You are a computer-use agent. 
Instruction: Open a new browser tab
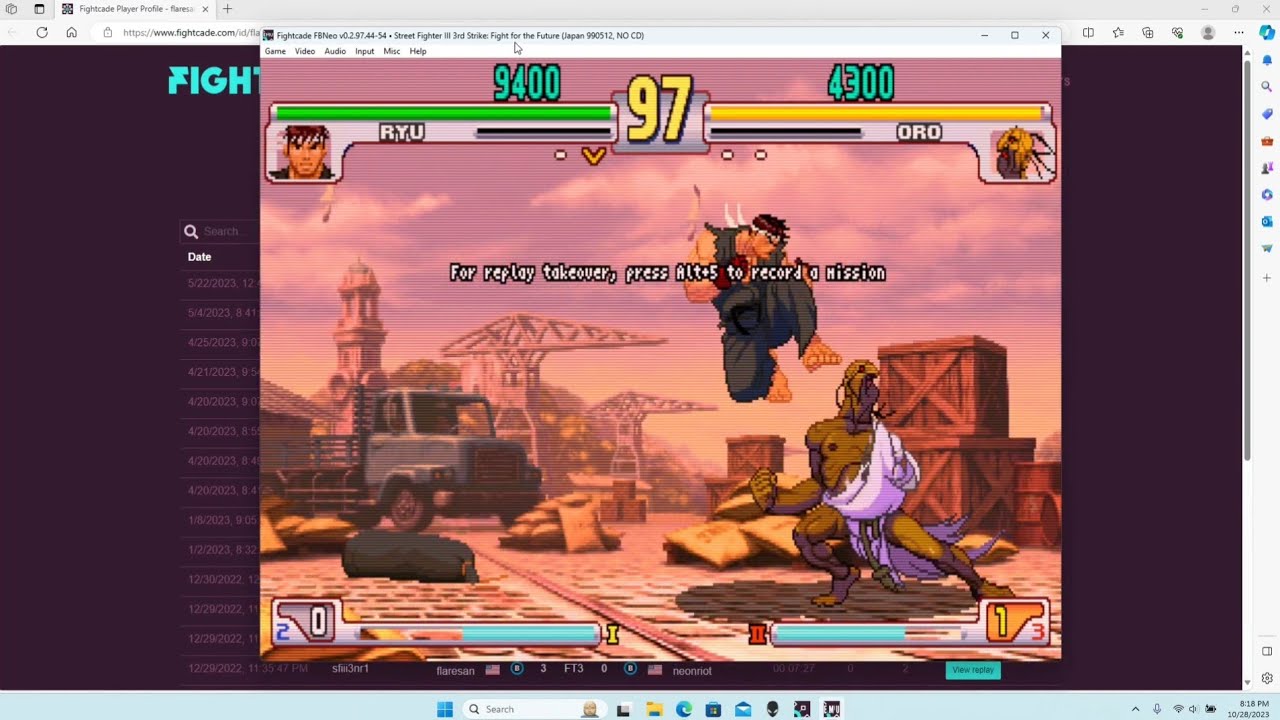(227, 9)
